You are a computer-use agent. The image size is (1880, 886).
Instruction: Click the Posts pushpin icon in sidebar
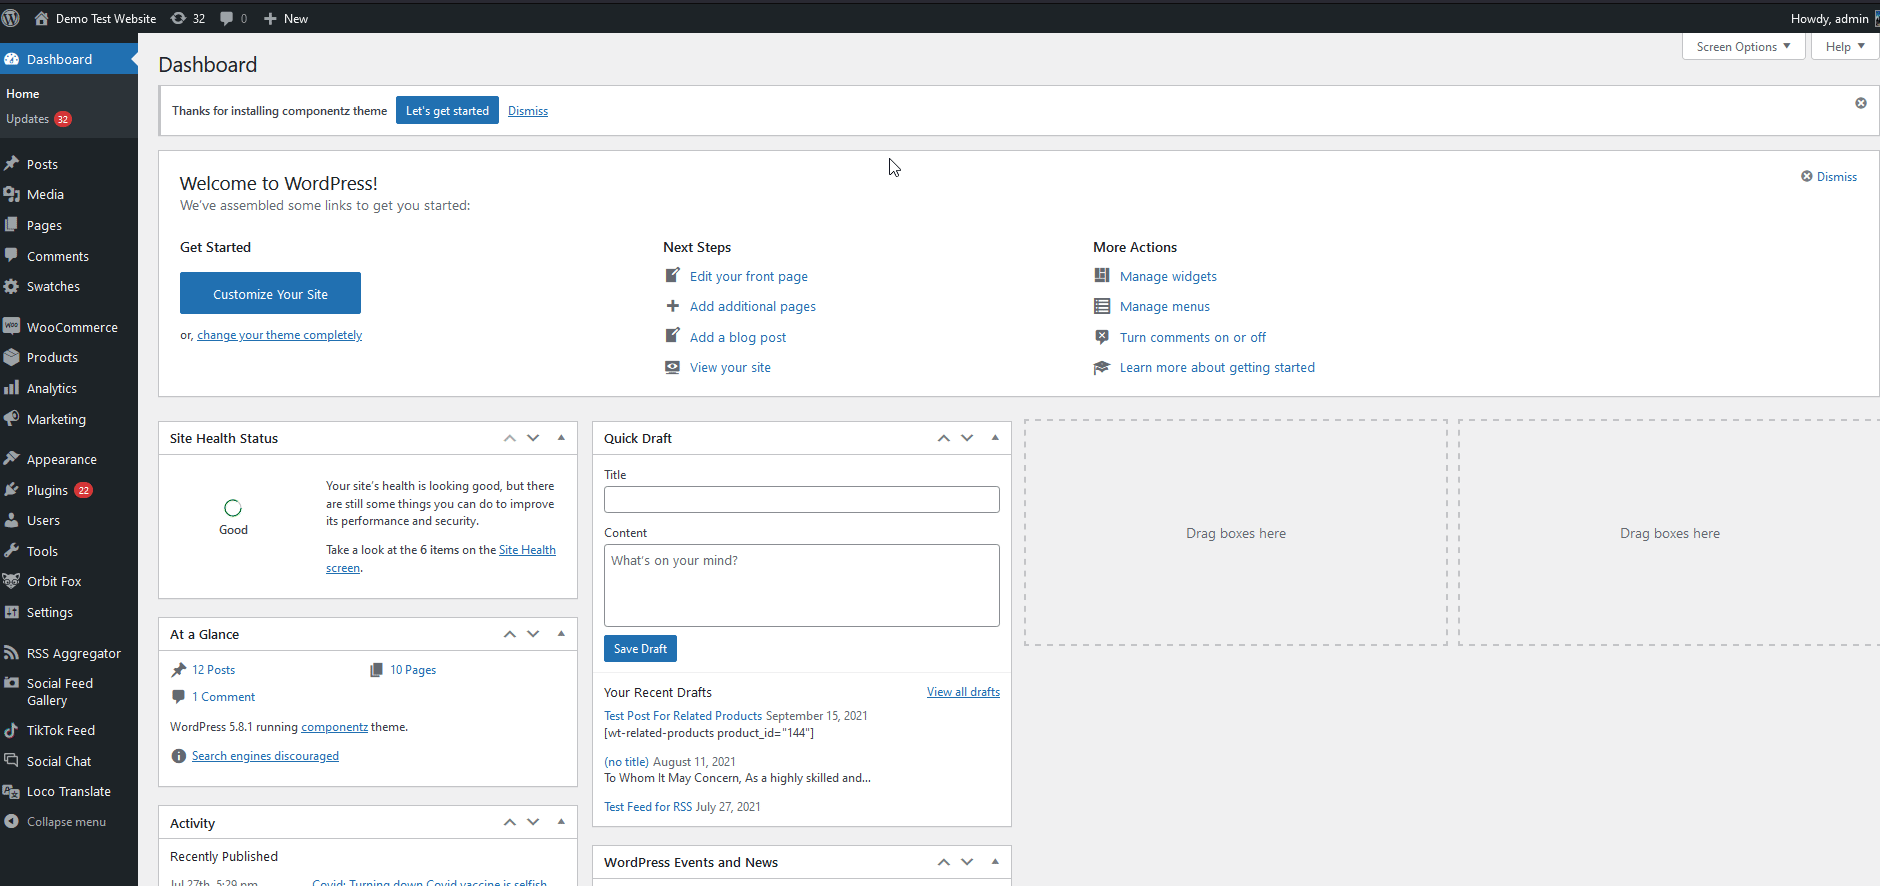pyautogui.click(x=12, y=163)
